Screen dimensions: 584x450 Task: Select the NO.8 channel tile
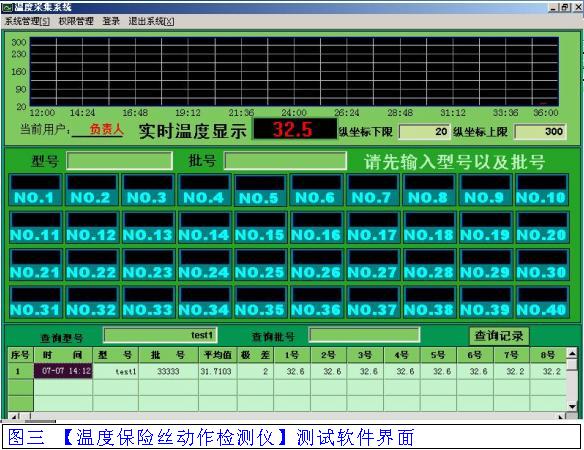pyautogui.click(x=429, y=190)
